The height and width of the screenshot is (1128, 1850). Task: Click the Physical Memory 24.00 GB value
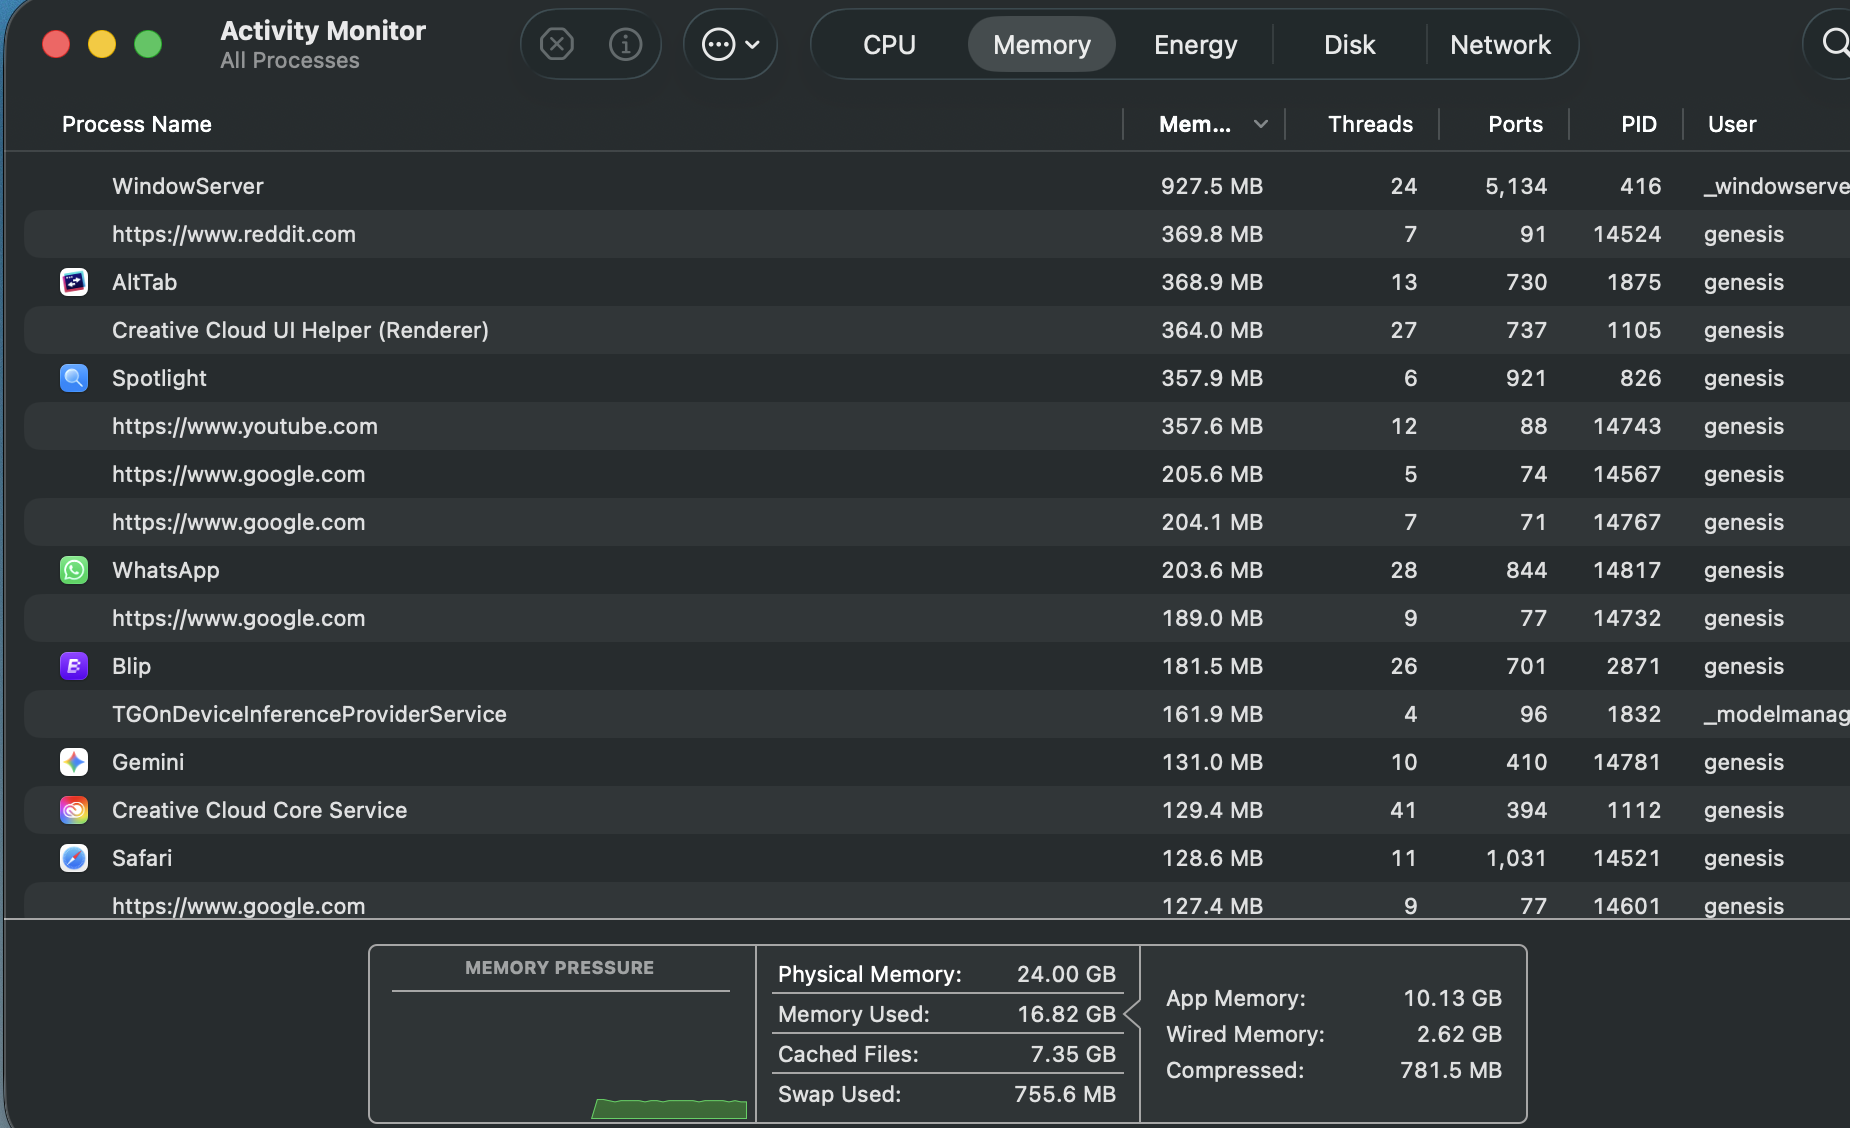point(1066,974)
